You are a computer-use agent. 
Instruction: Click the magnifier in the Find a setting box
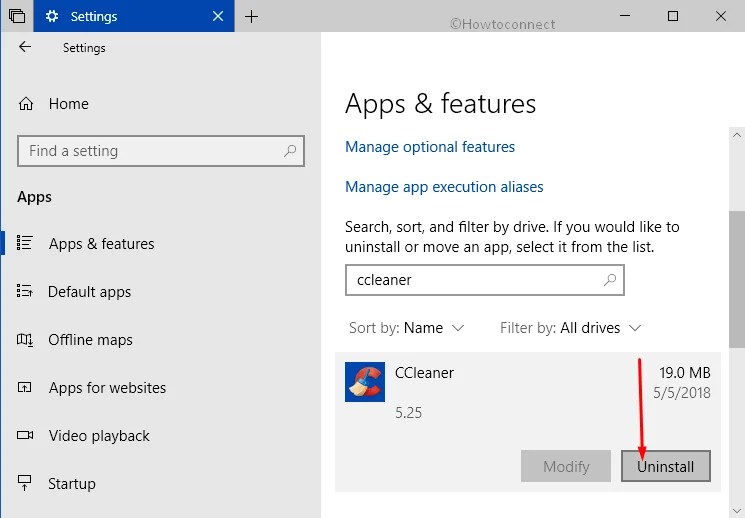(289, 151)
